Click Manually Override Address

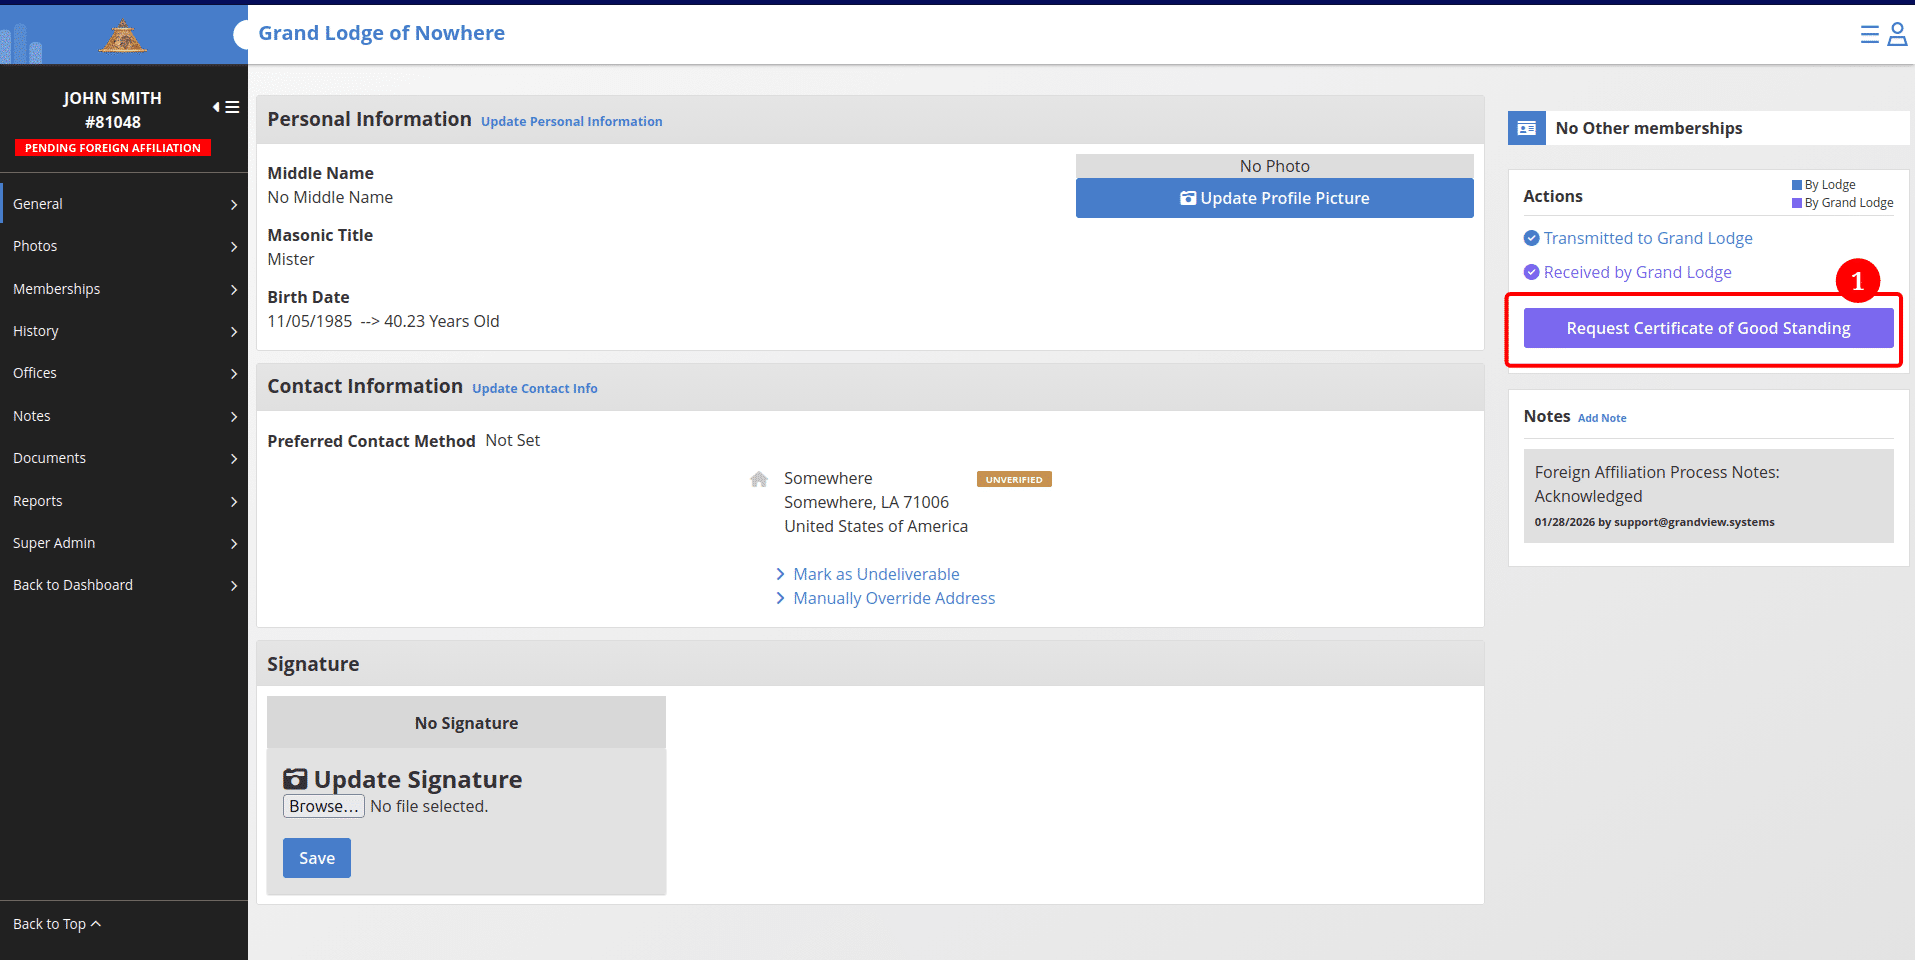pyautogui.click(x=894, y=598)
